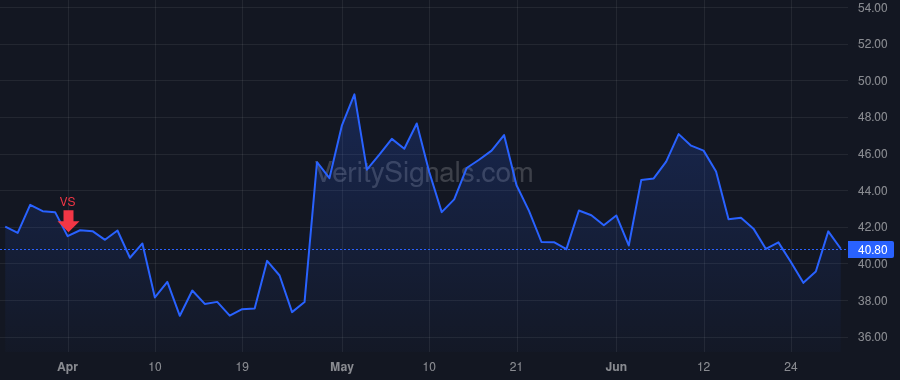Screen dimensions: 900x380
Task: Click the 21 date label on time axis
Action: [517, 367]
